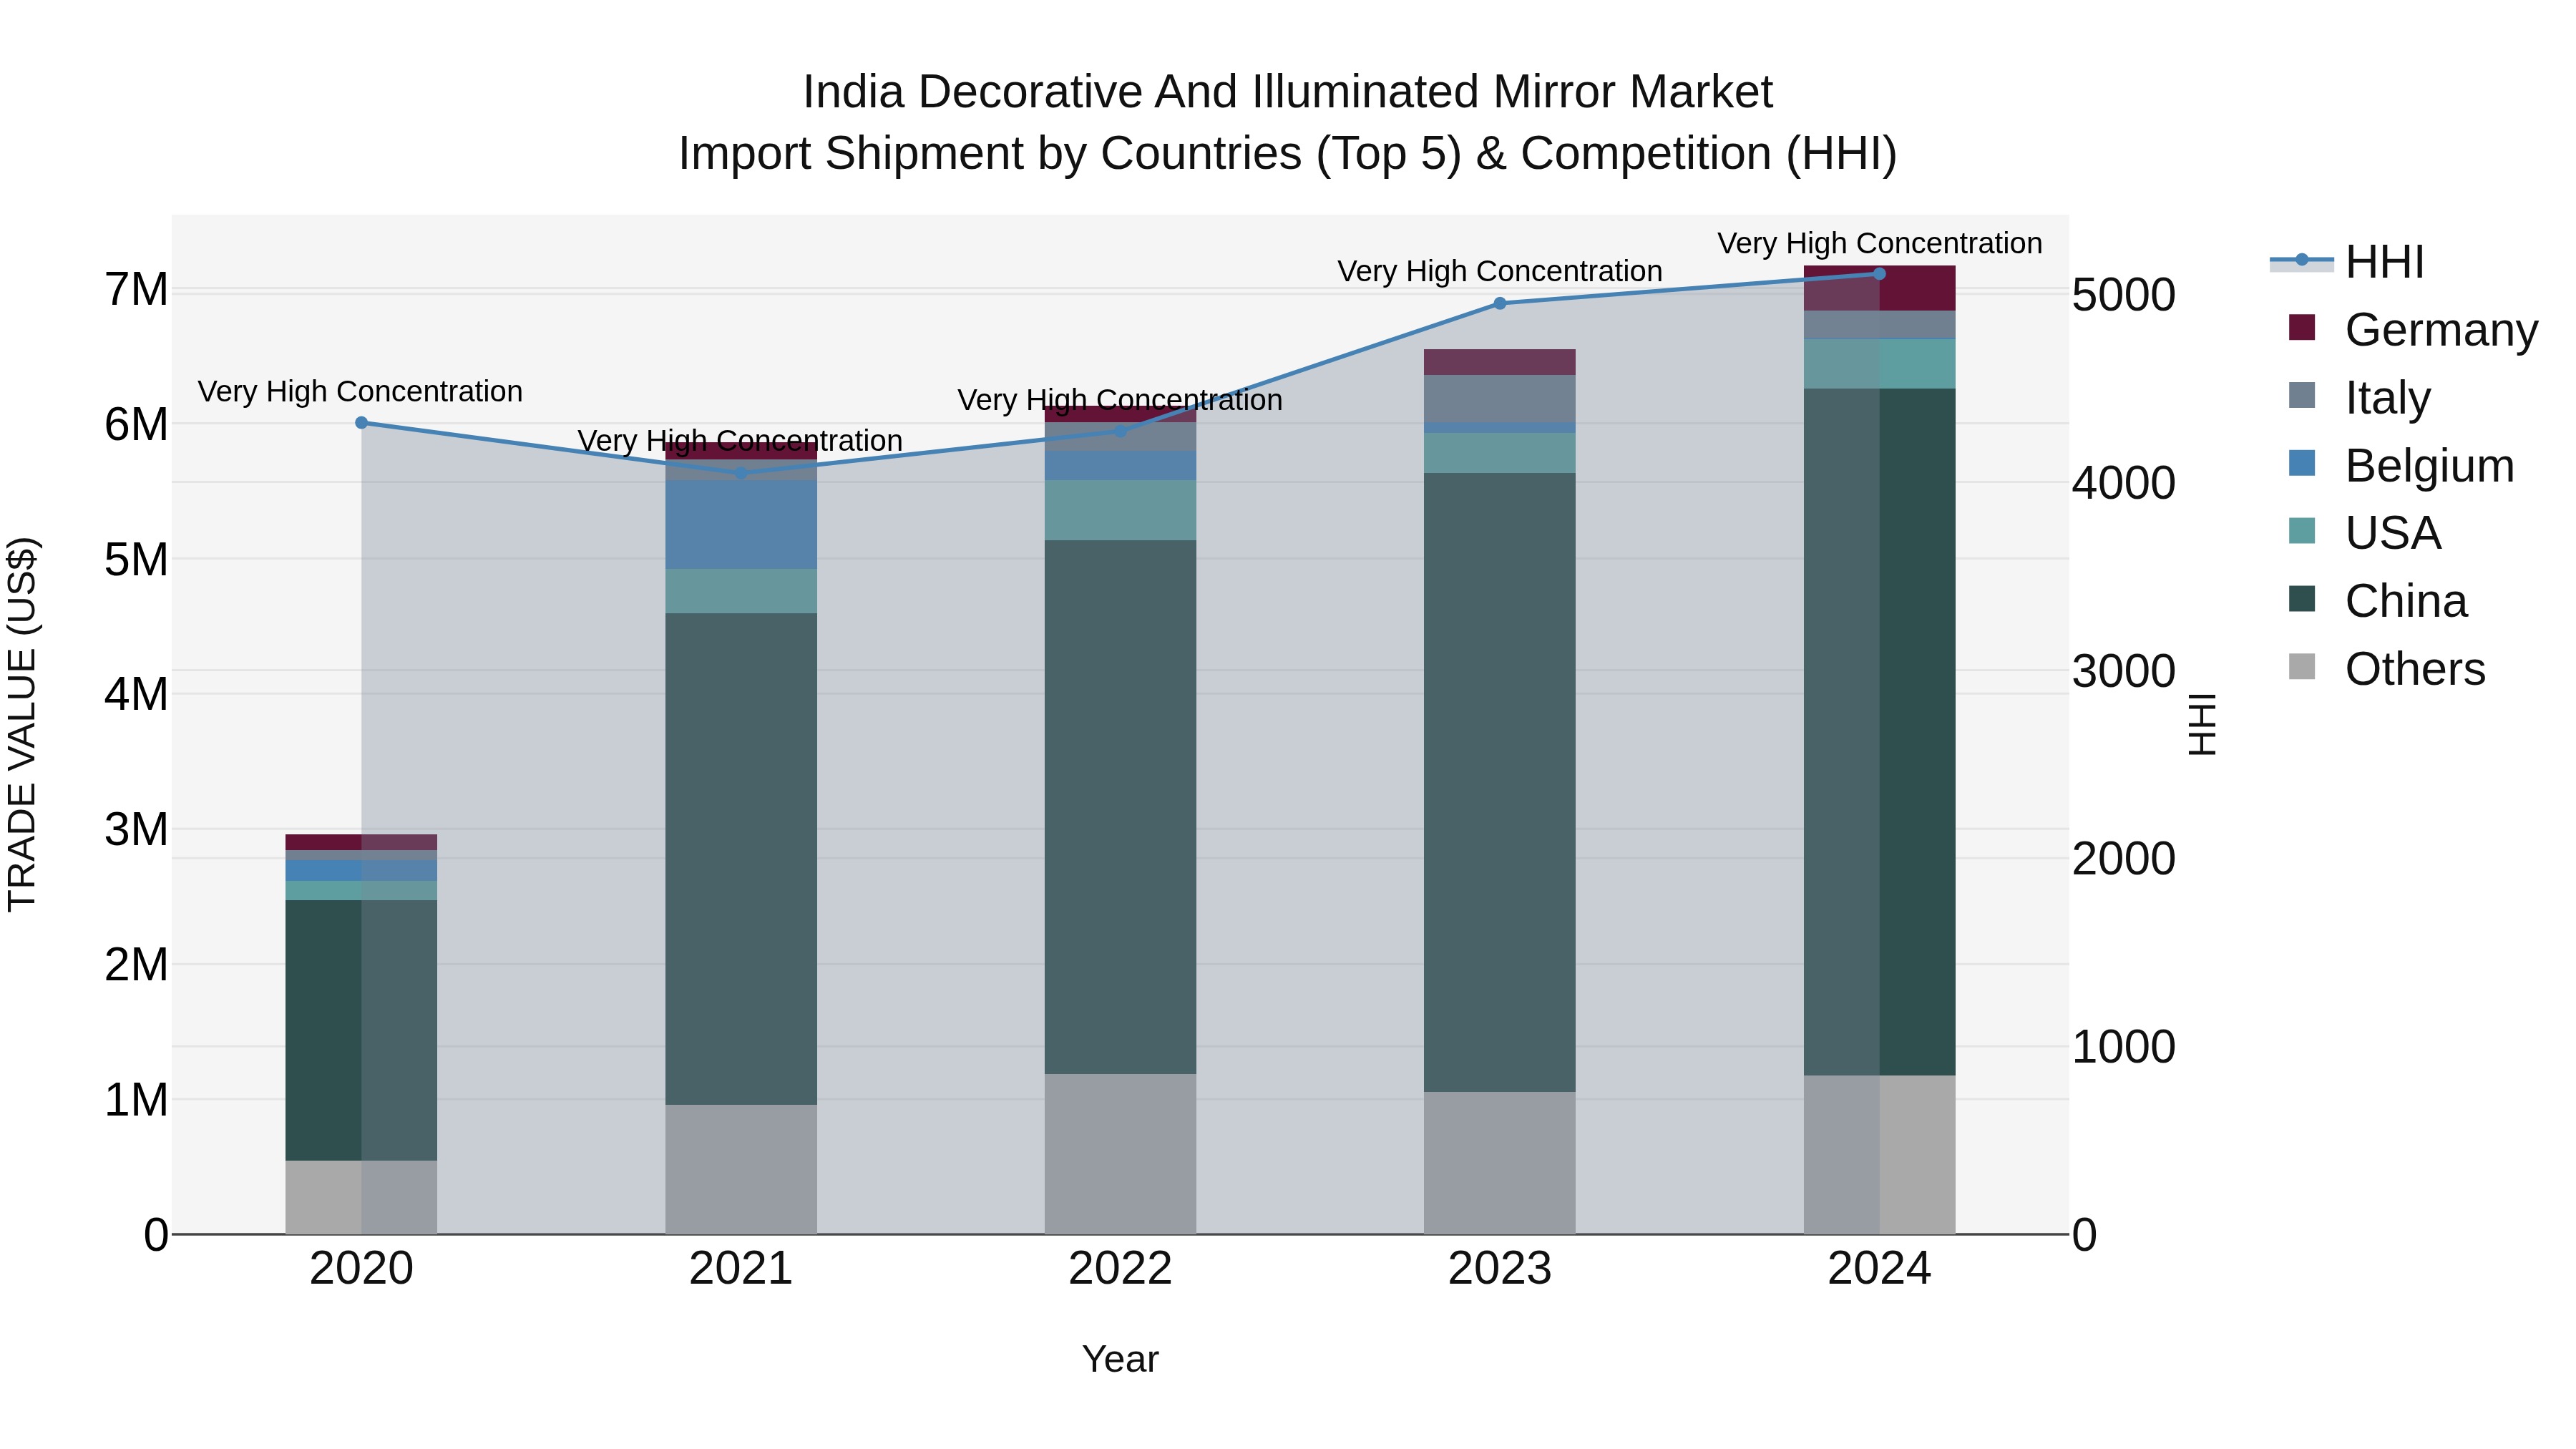Toggle the Belgium legend entry
The image size is (2576, 1449).
tap(2401, 465)
